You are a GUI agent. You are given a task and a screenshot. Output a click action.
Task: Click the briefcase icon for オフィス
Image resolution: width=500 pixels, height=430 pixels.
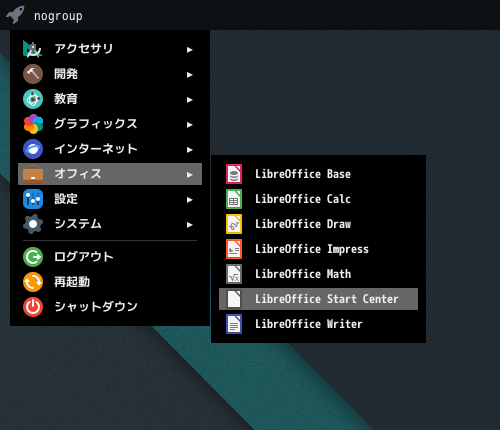pyautogui.click(x=33, y=174)
